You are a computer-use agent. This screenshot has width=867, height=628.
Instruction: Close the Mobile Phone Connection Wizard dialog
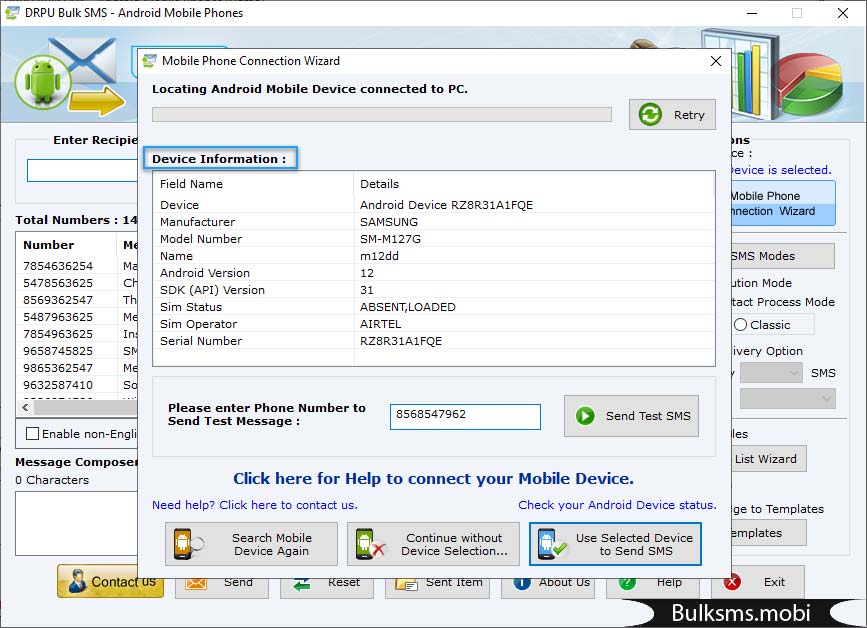(x=715, y=61)
